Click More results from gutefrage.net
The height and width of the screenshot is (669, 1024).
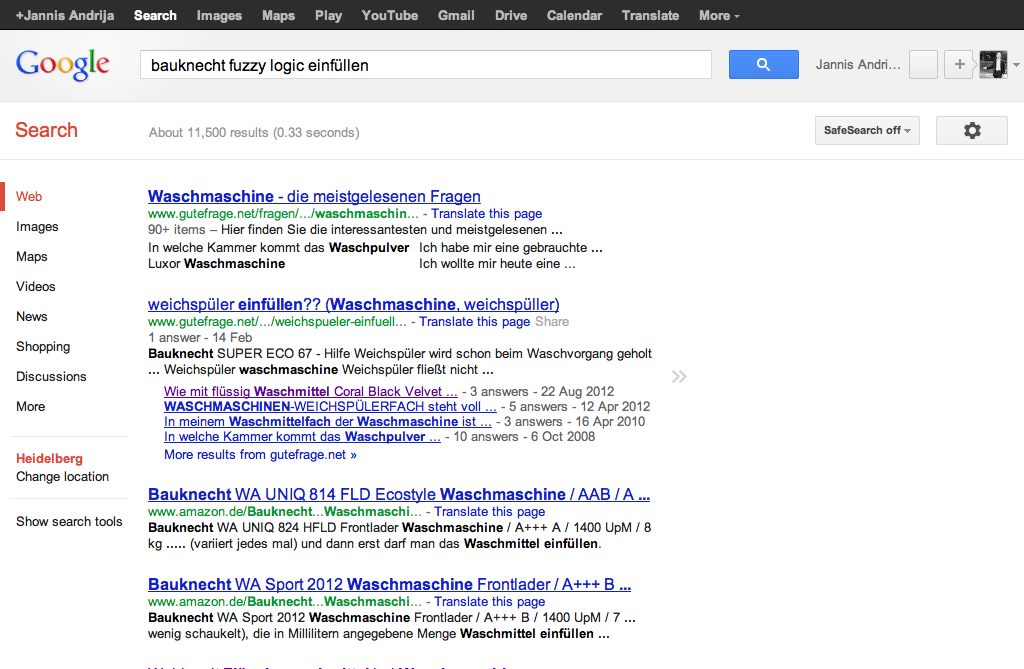point(261,455)
